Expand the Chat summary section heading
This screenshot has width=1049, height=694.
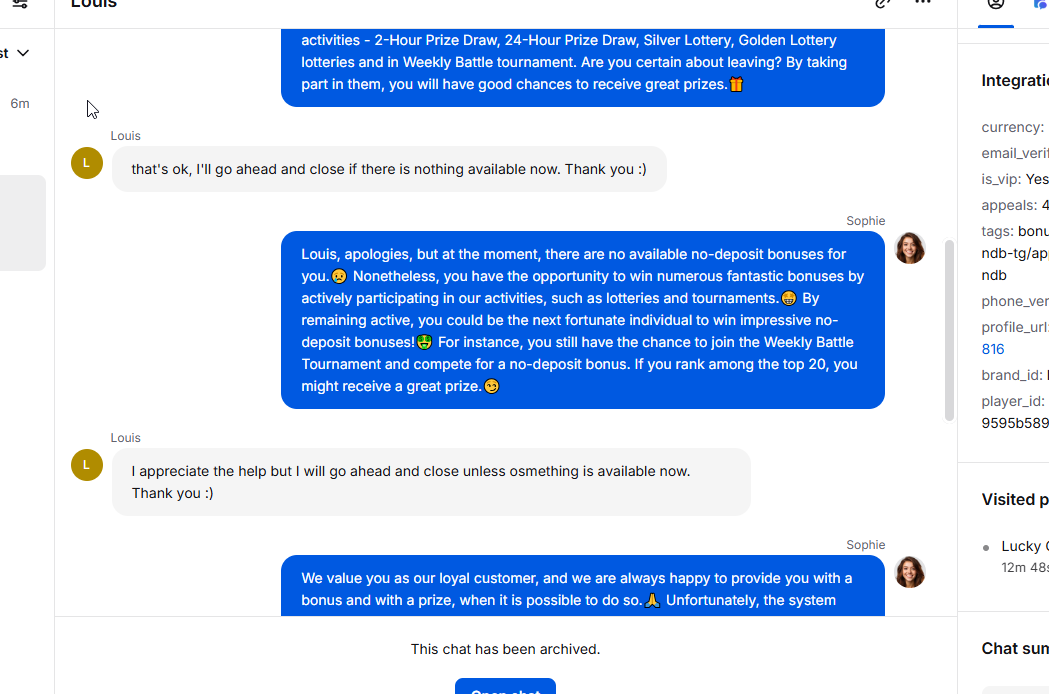tap(1014, 648)
